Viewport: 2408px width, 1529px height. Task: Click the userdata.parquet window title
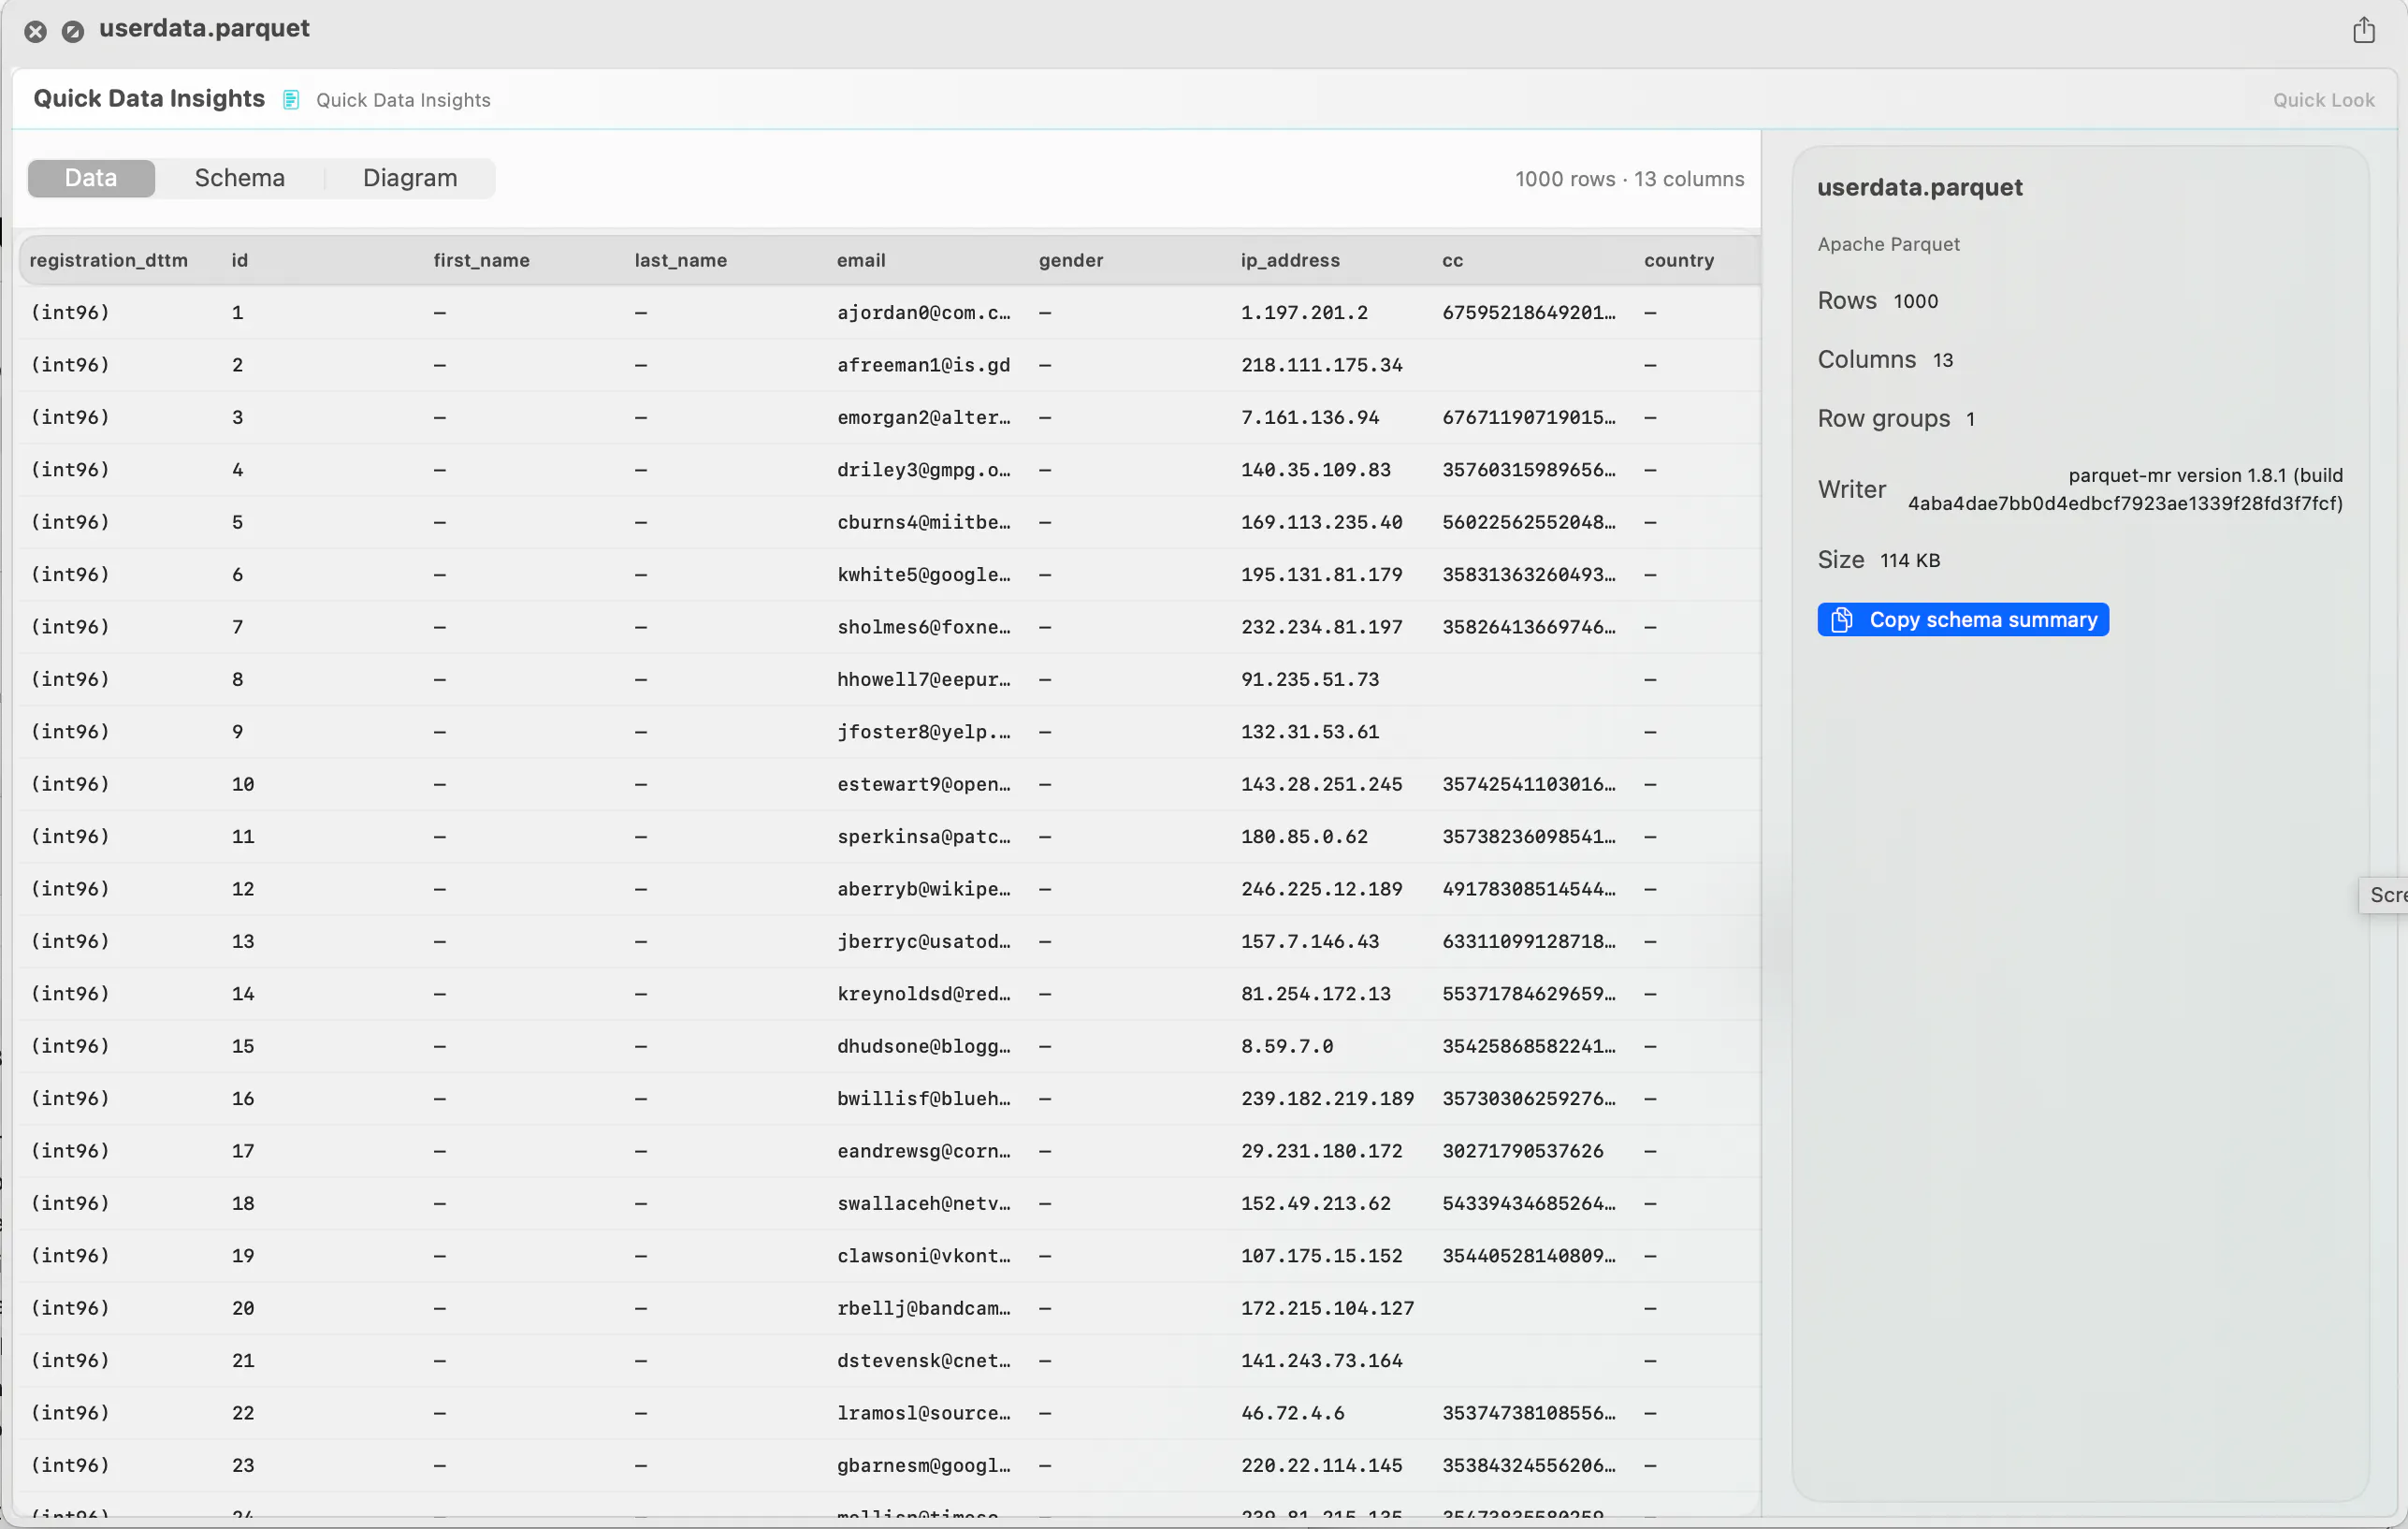204,28
